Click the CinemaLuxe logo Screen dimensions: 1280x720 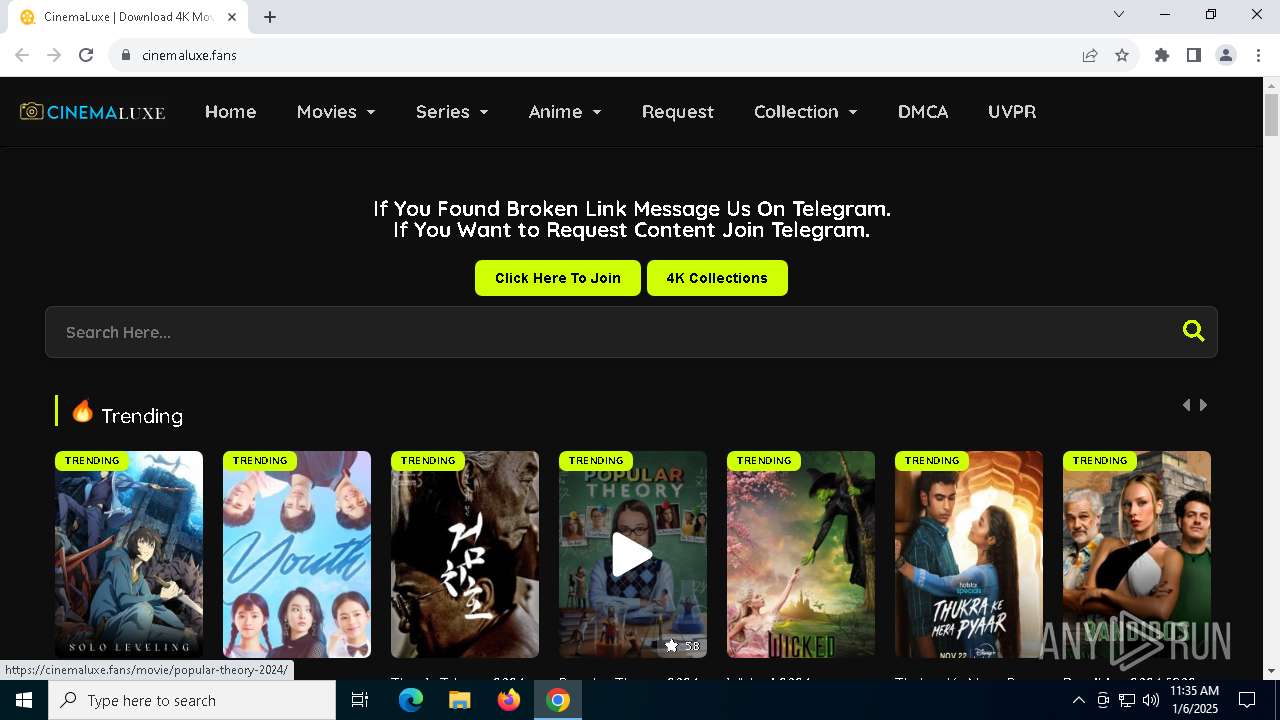(x=92, y=112)
